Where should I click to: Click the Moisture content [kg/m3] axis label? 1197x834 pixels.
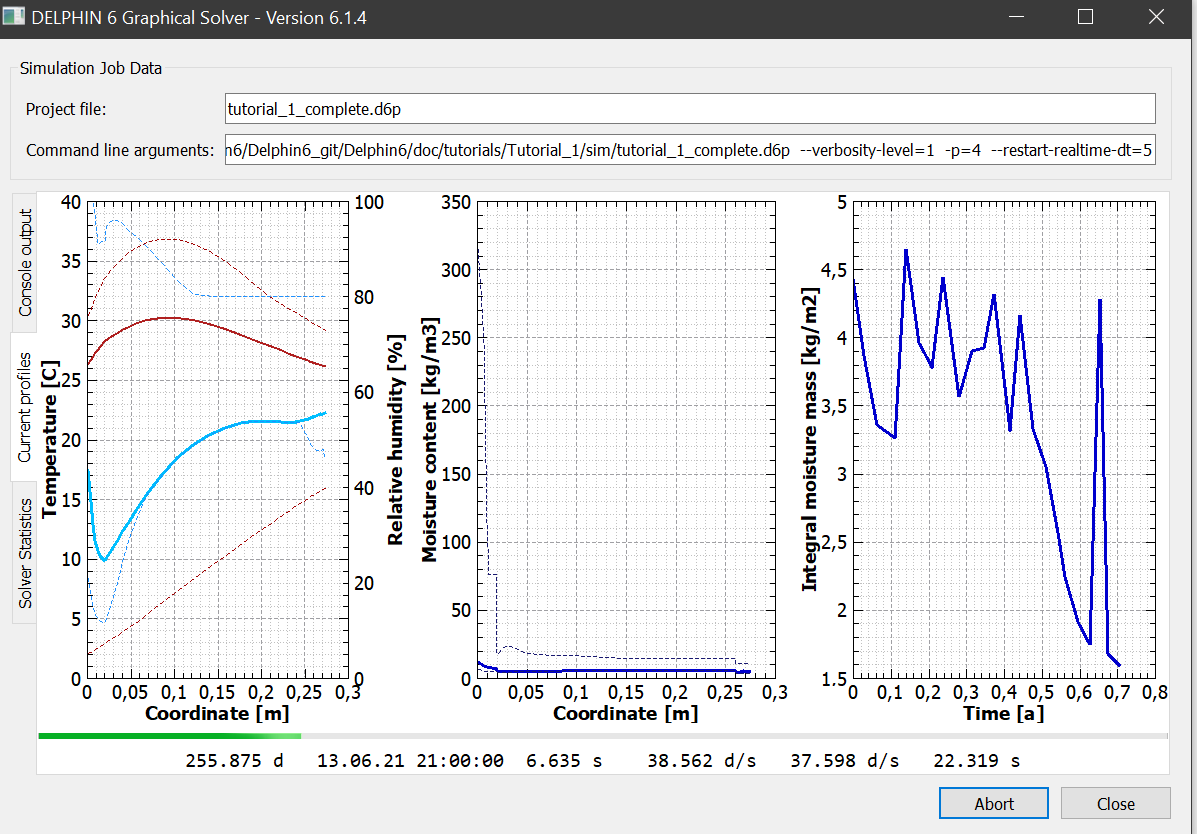[x=430, y=440]
